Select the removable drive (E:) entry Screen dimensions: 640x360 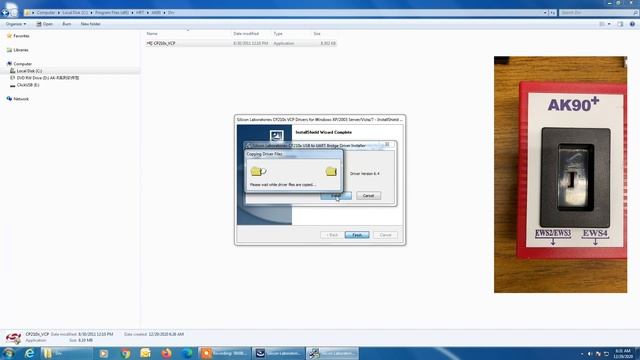click(28, 85)
